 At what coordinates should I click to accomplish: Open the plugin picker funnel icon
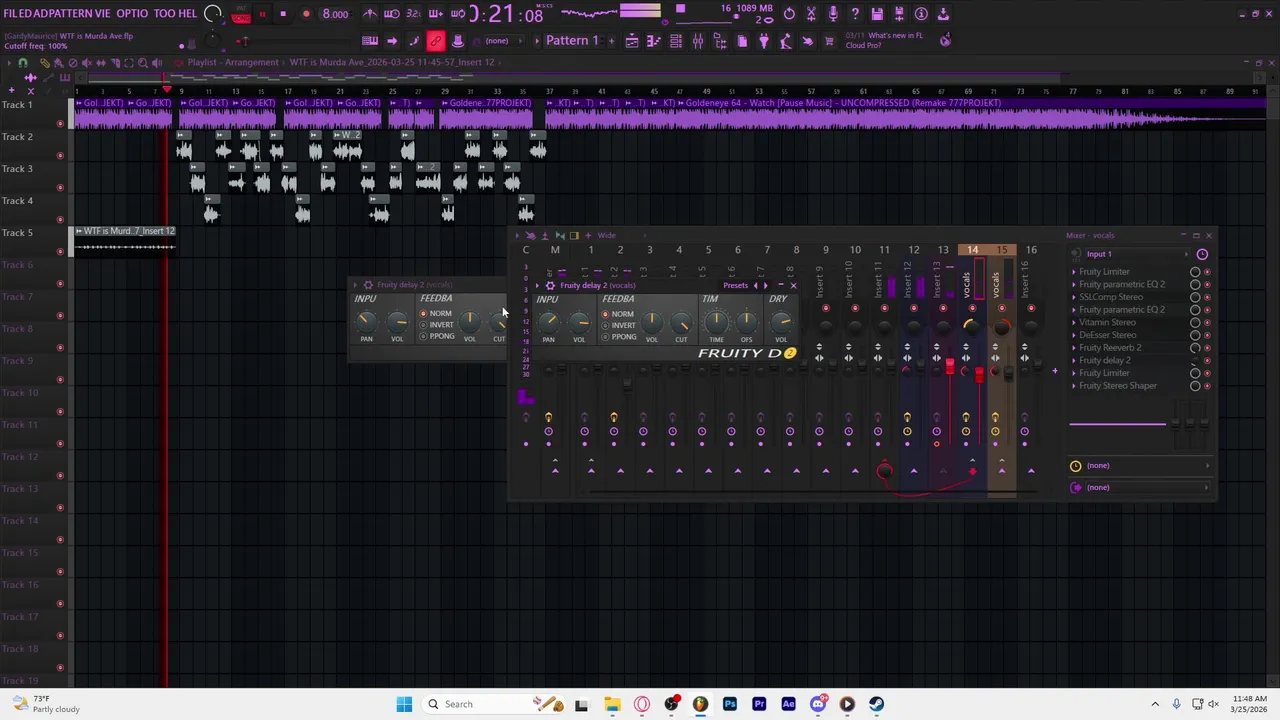(764, 41)
